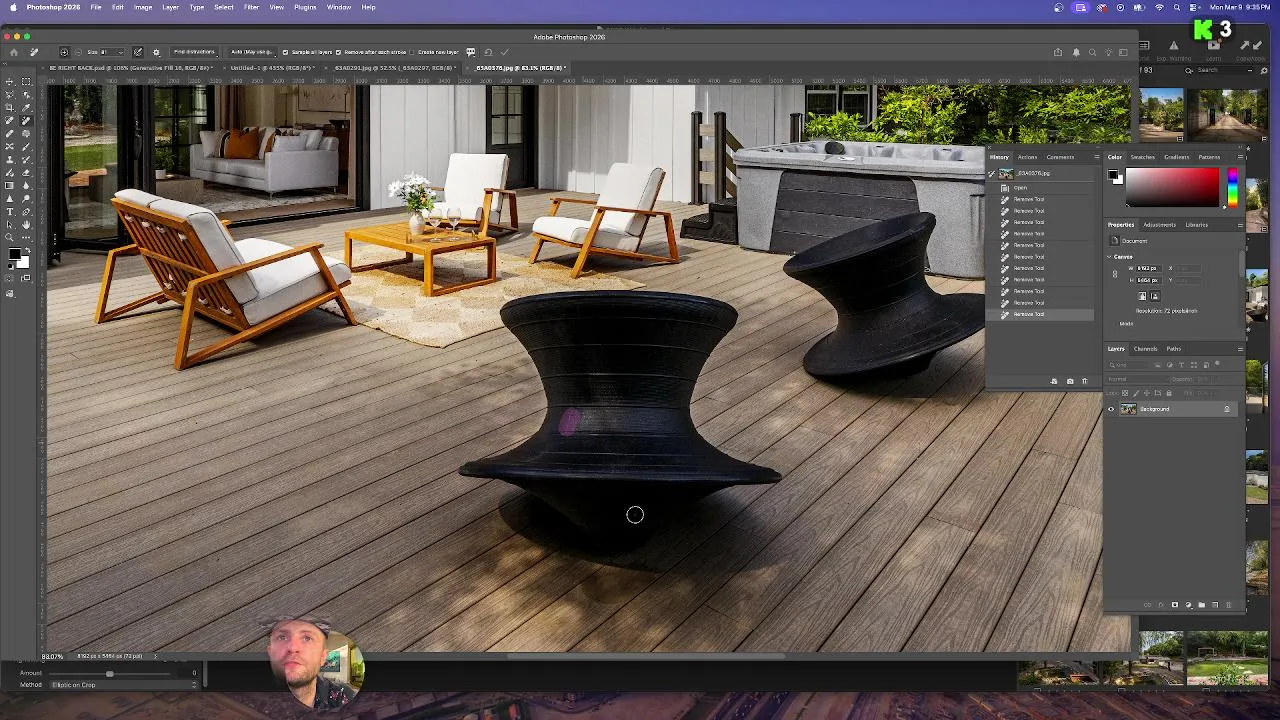Switch to the Actions tab
Viewport: 1280px width, 720px height.
[x=1027, y=157]
